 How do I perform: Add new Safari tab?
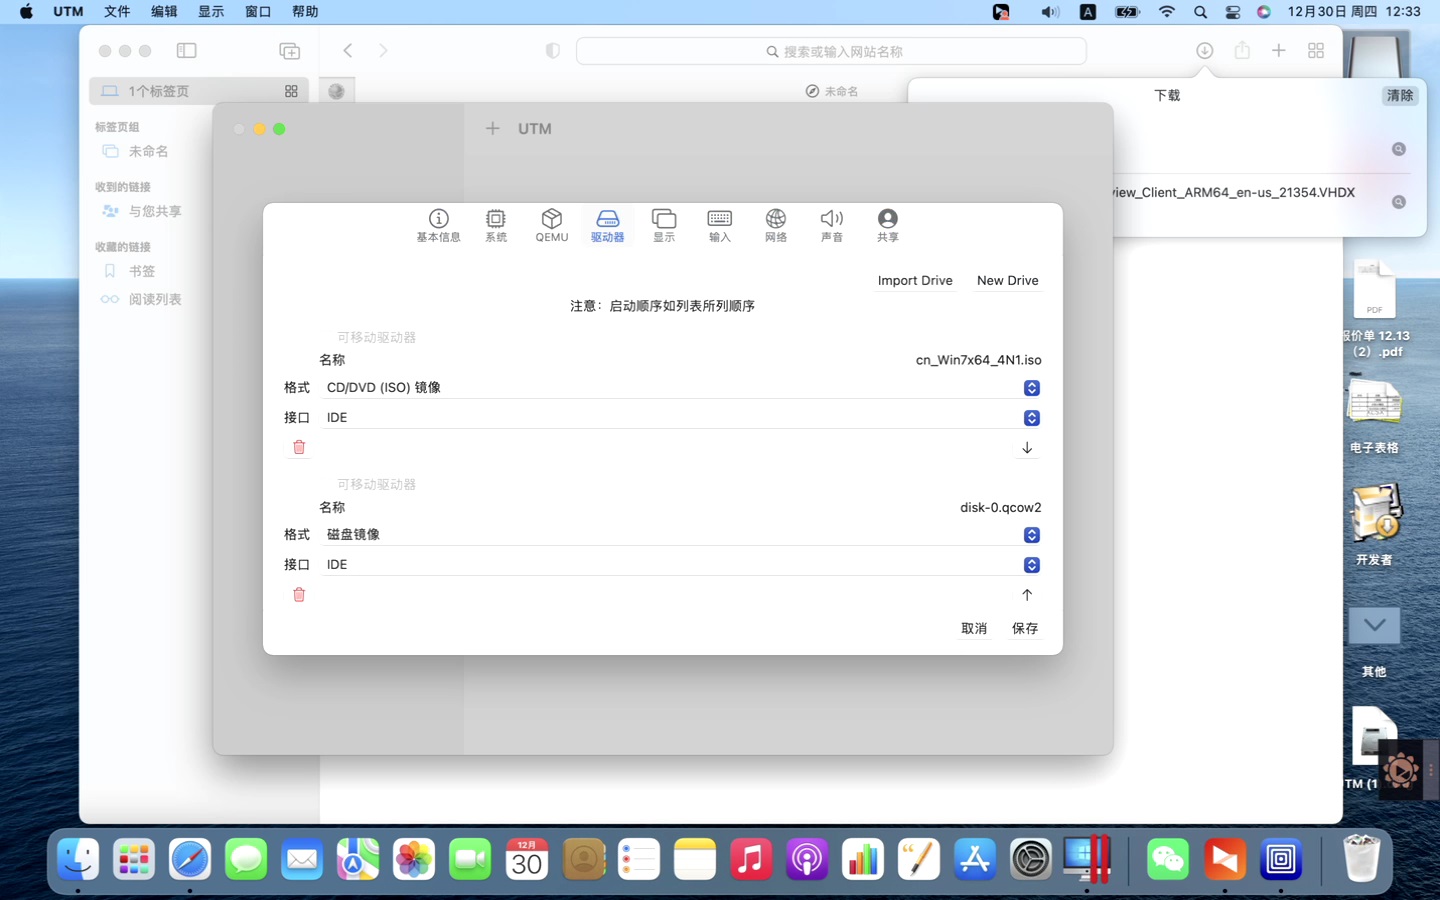[1279, 50]
